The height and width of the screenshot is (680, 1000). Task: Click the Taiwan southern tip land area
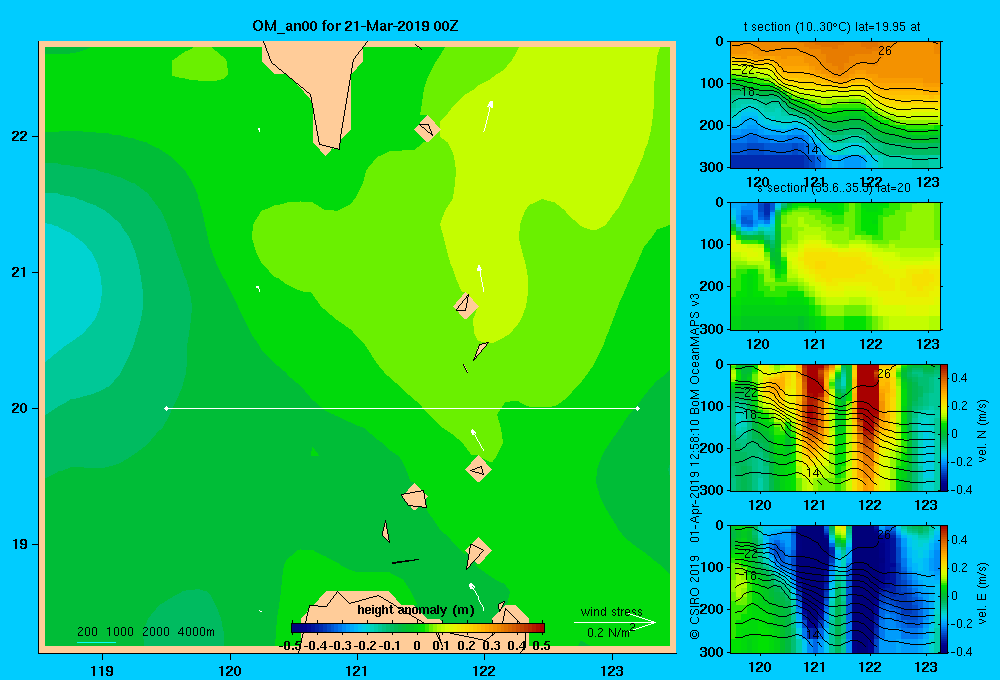(x=327, y=89)
